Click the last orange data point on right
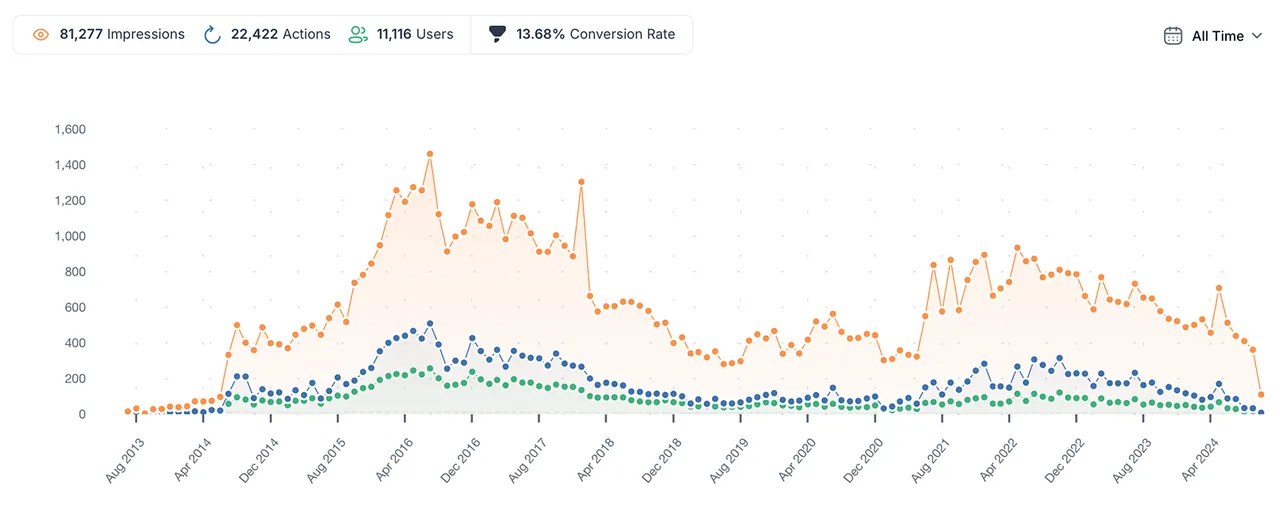Image resolution: width=1280 pixels, height=508 pixels. [x=1261, y=395]
